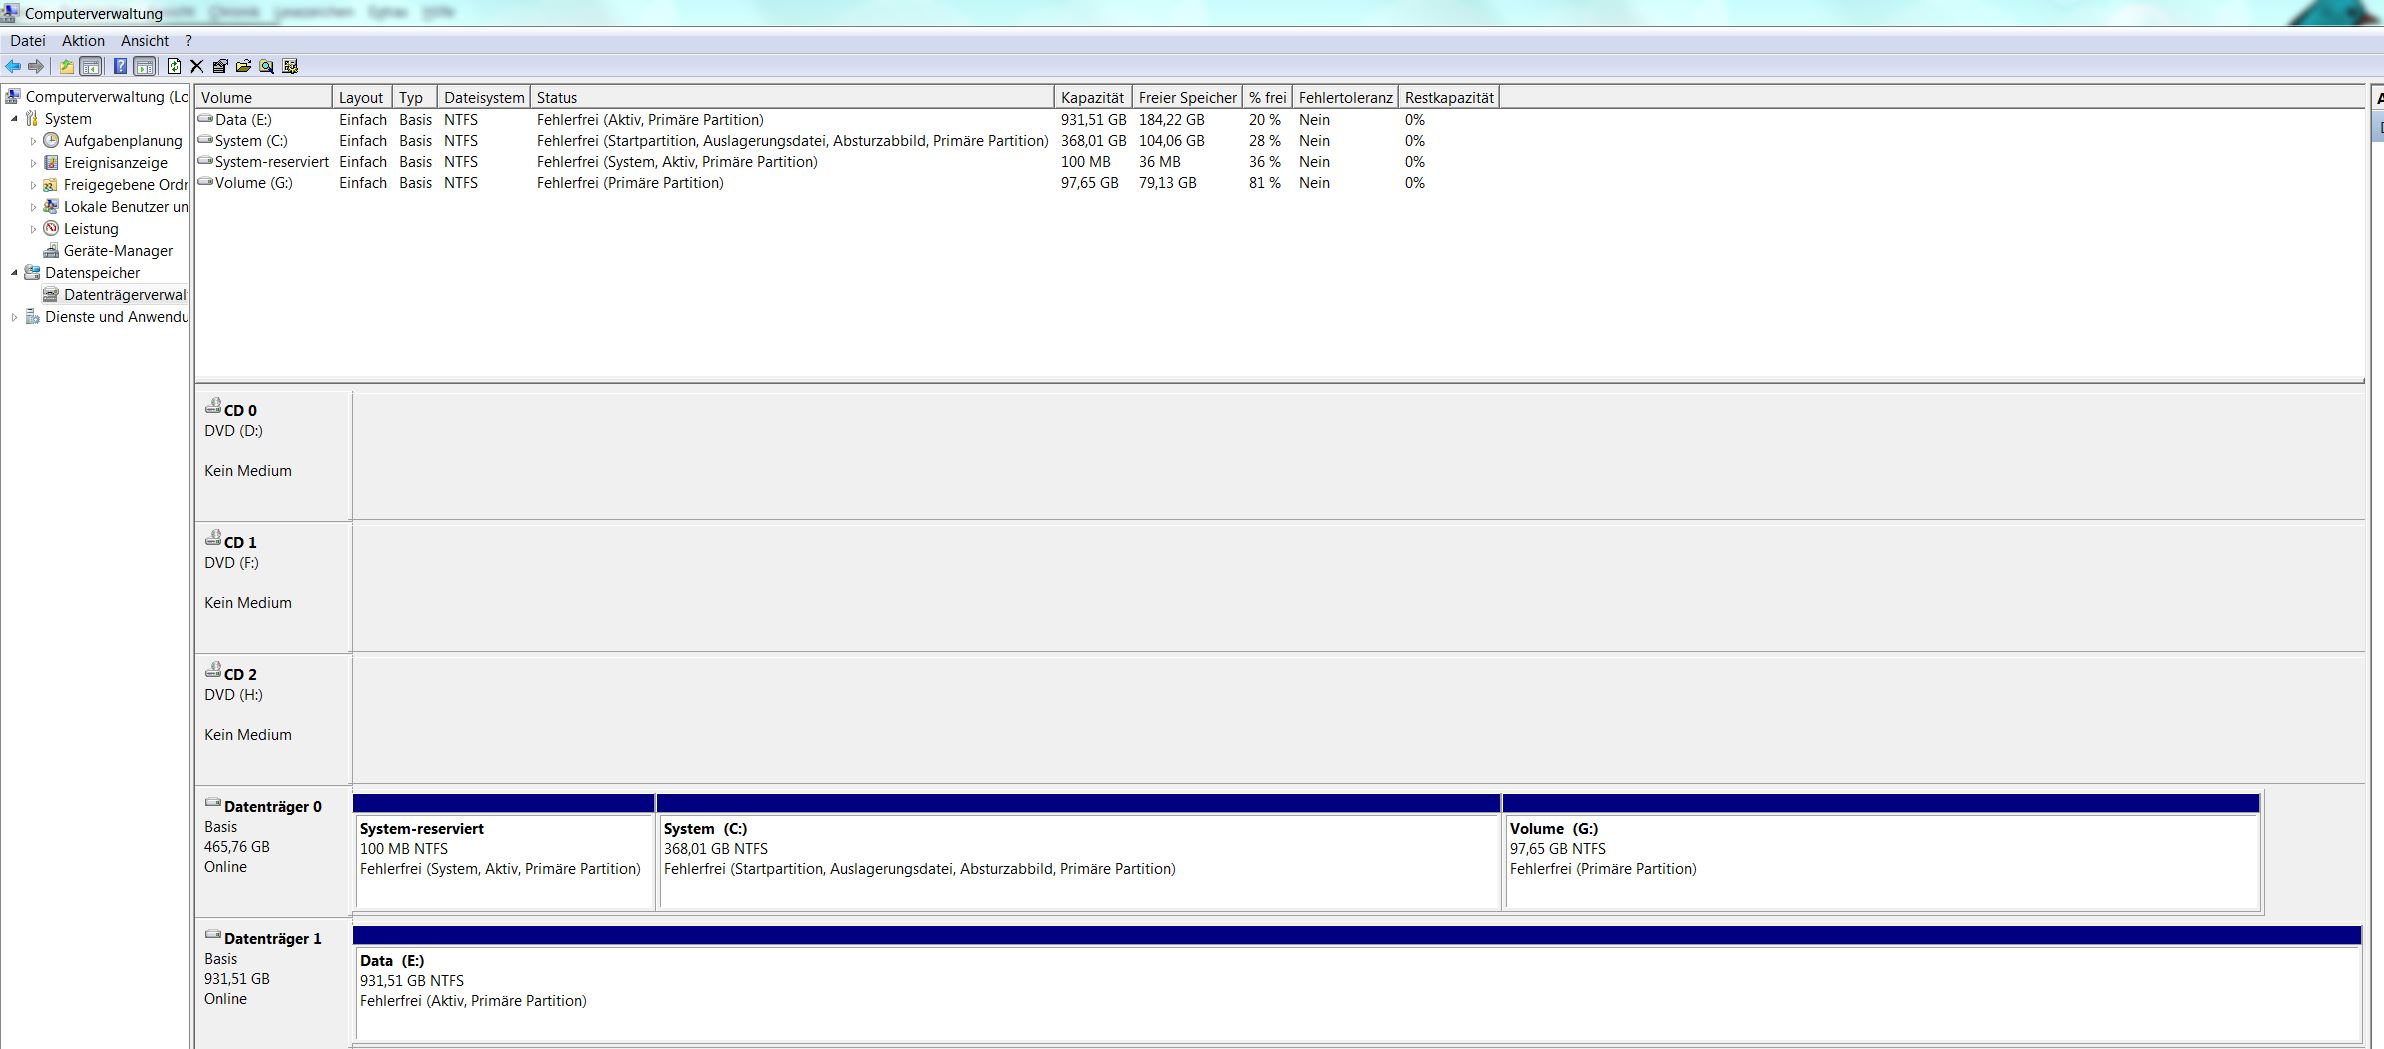Viewport: 2384px width, 1049px height.
Task: Open the Aktion menu
Action: [83, 41]
